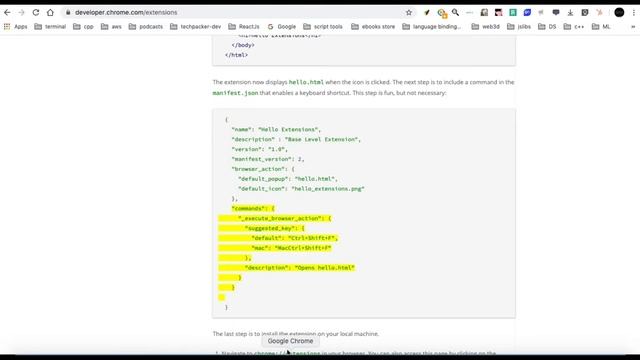Click the gray dash extension icon
The image size is (640, 360).
click(469, 13)
